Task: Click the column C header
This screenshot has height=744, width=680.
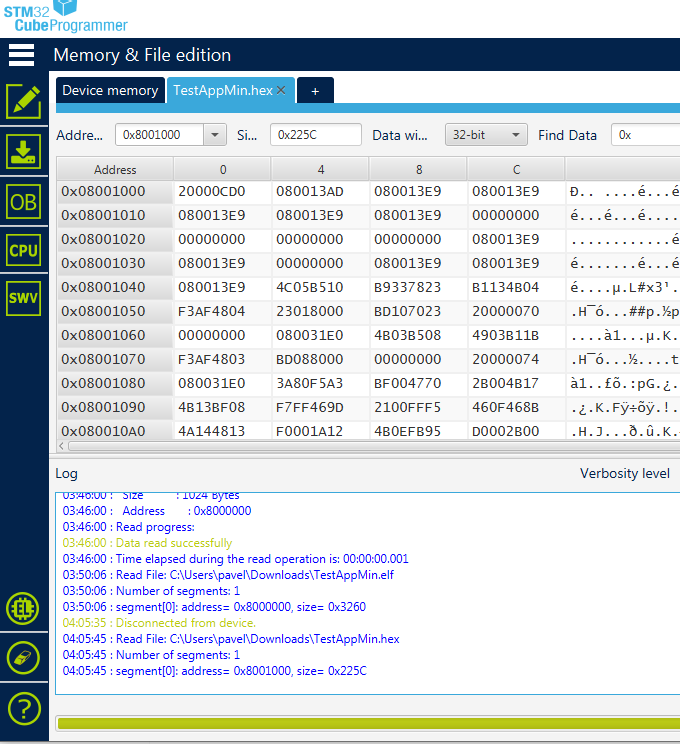Action: 516,169
